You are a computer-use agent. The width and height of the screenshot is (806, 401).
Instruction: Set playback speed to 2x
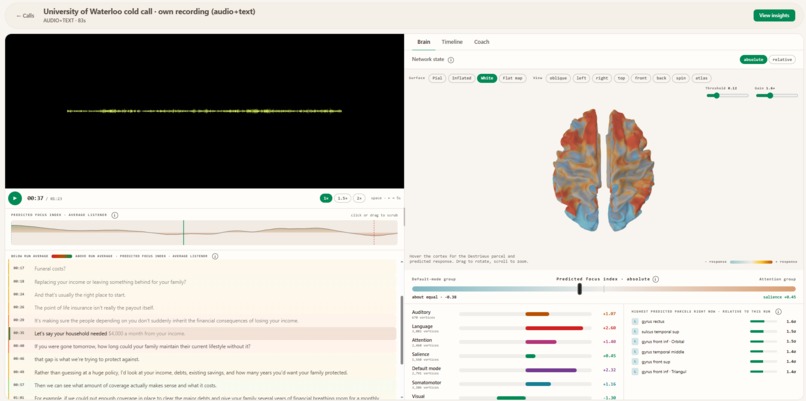[359, 198]
